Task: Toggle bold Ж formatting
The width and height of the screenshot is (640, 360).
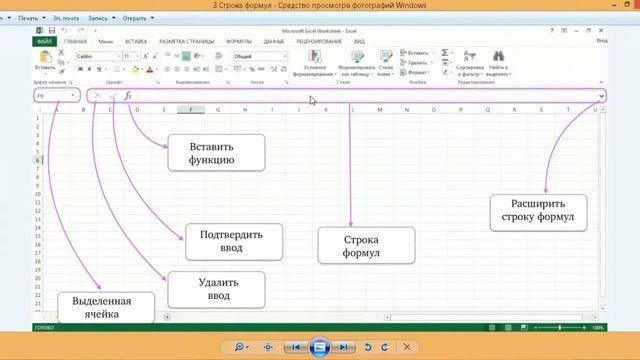Action: tap(80, 69)
